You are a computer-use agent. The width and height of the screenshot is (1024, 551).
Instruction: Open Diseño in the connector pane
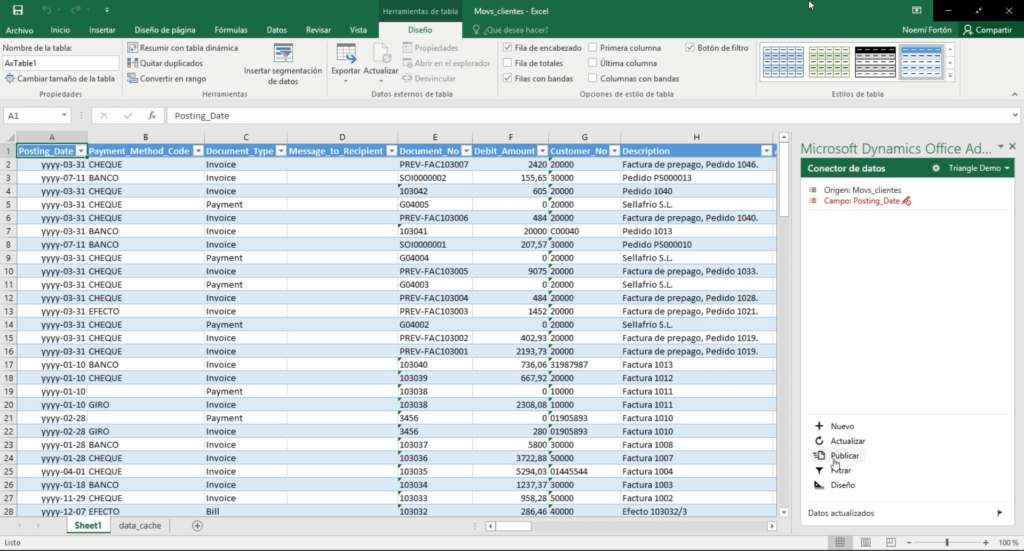(842, 485)
